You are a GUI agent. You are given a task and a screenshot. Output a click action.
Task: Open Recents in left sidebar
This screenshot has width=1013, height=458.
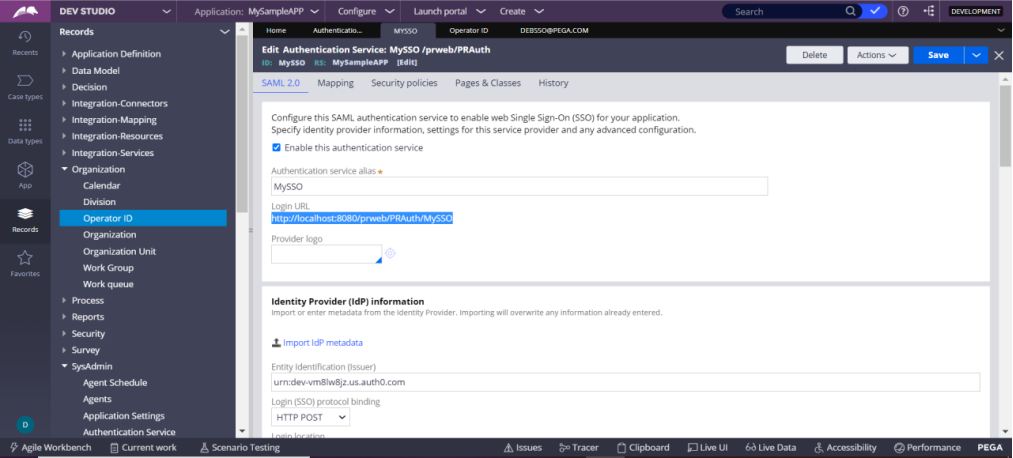click(25, 43)
